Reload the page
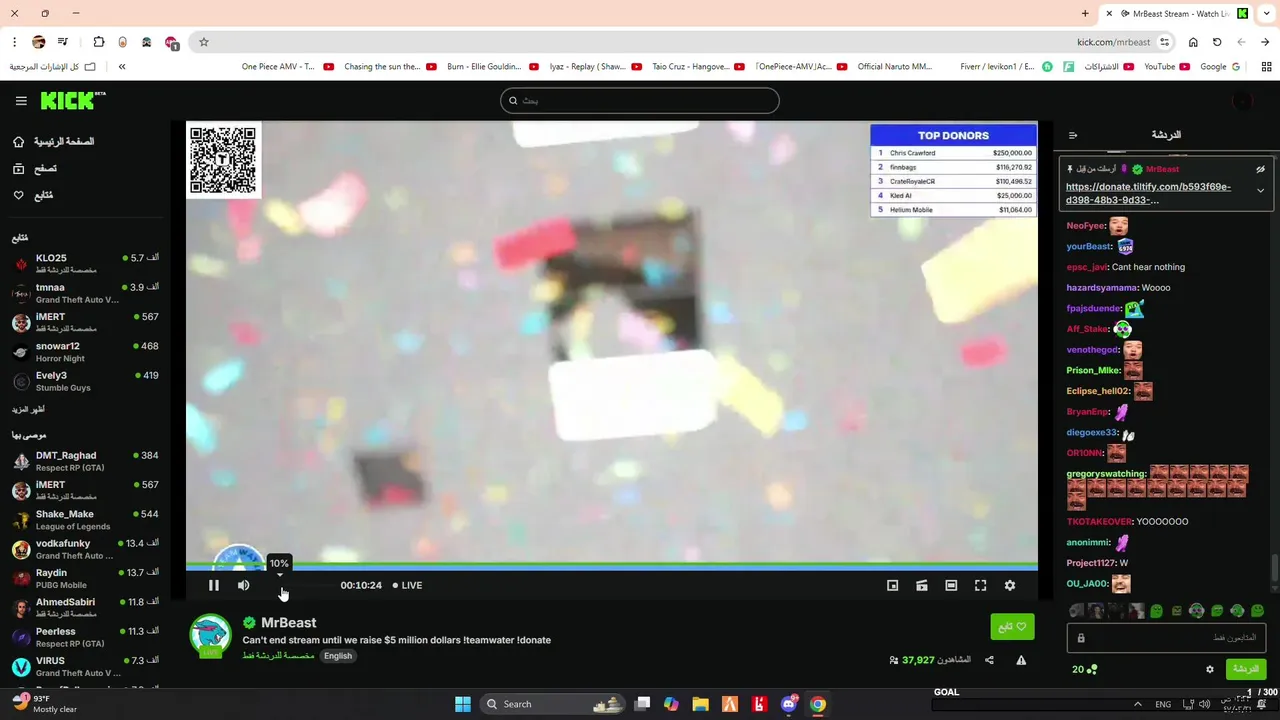This screenshot has height=720, width=1280. point(1217,42)
